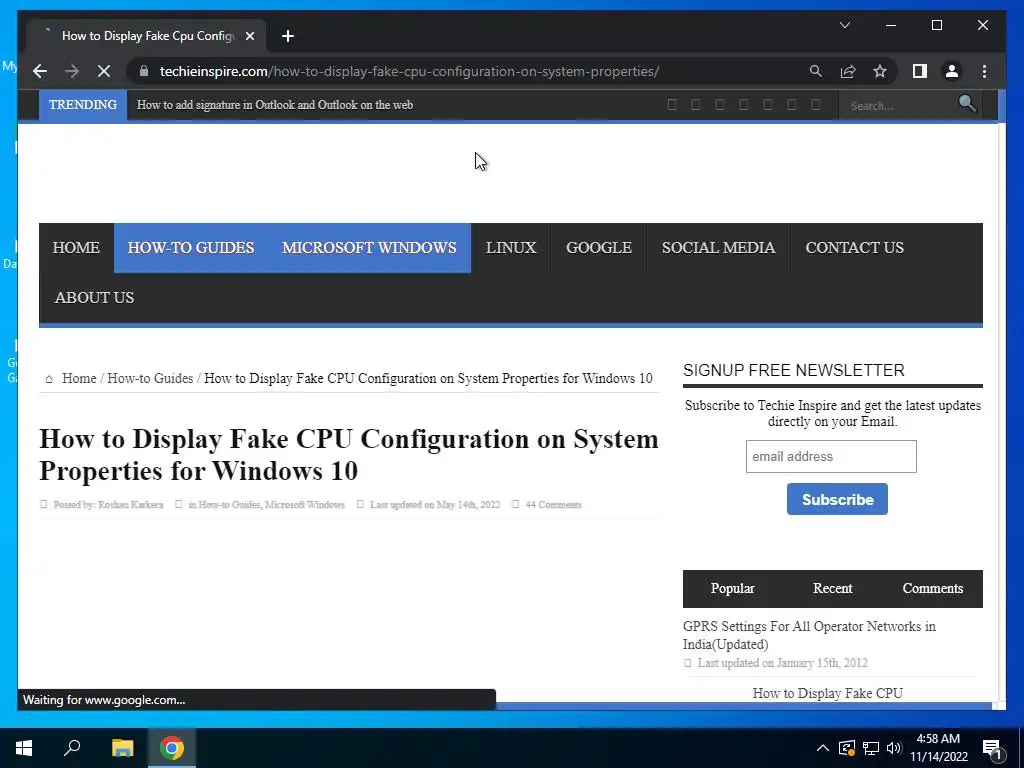Open the Windows Start menu
Image resolution: width=1024 pixels, height=768 pixels.
coord(24,748)
